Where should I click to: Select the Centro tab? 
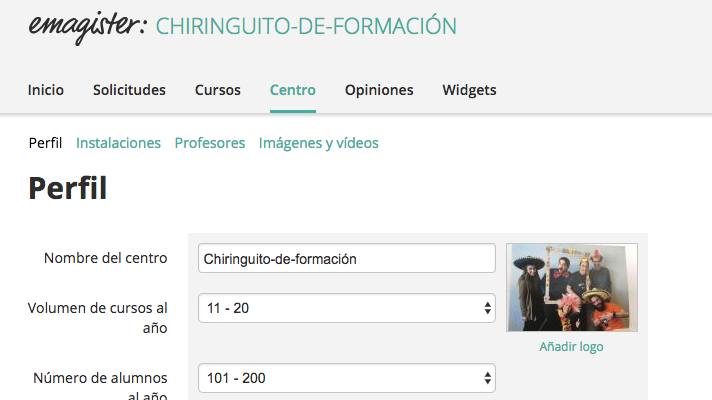293,90
